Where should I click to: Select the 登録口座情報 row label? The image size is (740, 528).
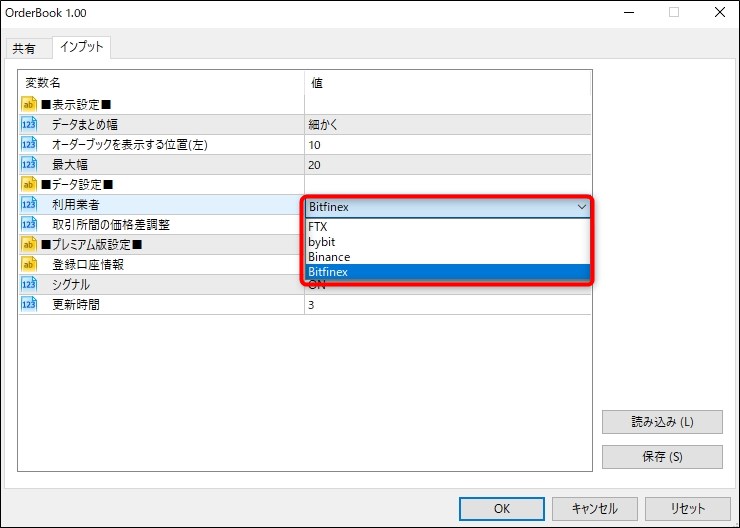pyautogui.click(x=88, y=265)
